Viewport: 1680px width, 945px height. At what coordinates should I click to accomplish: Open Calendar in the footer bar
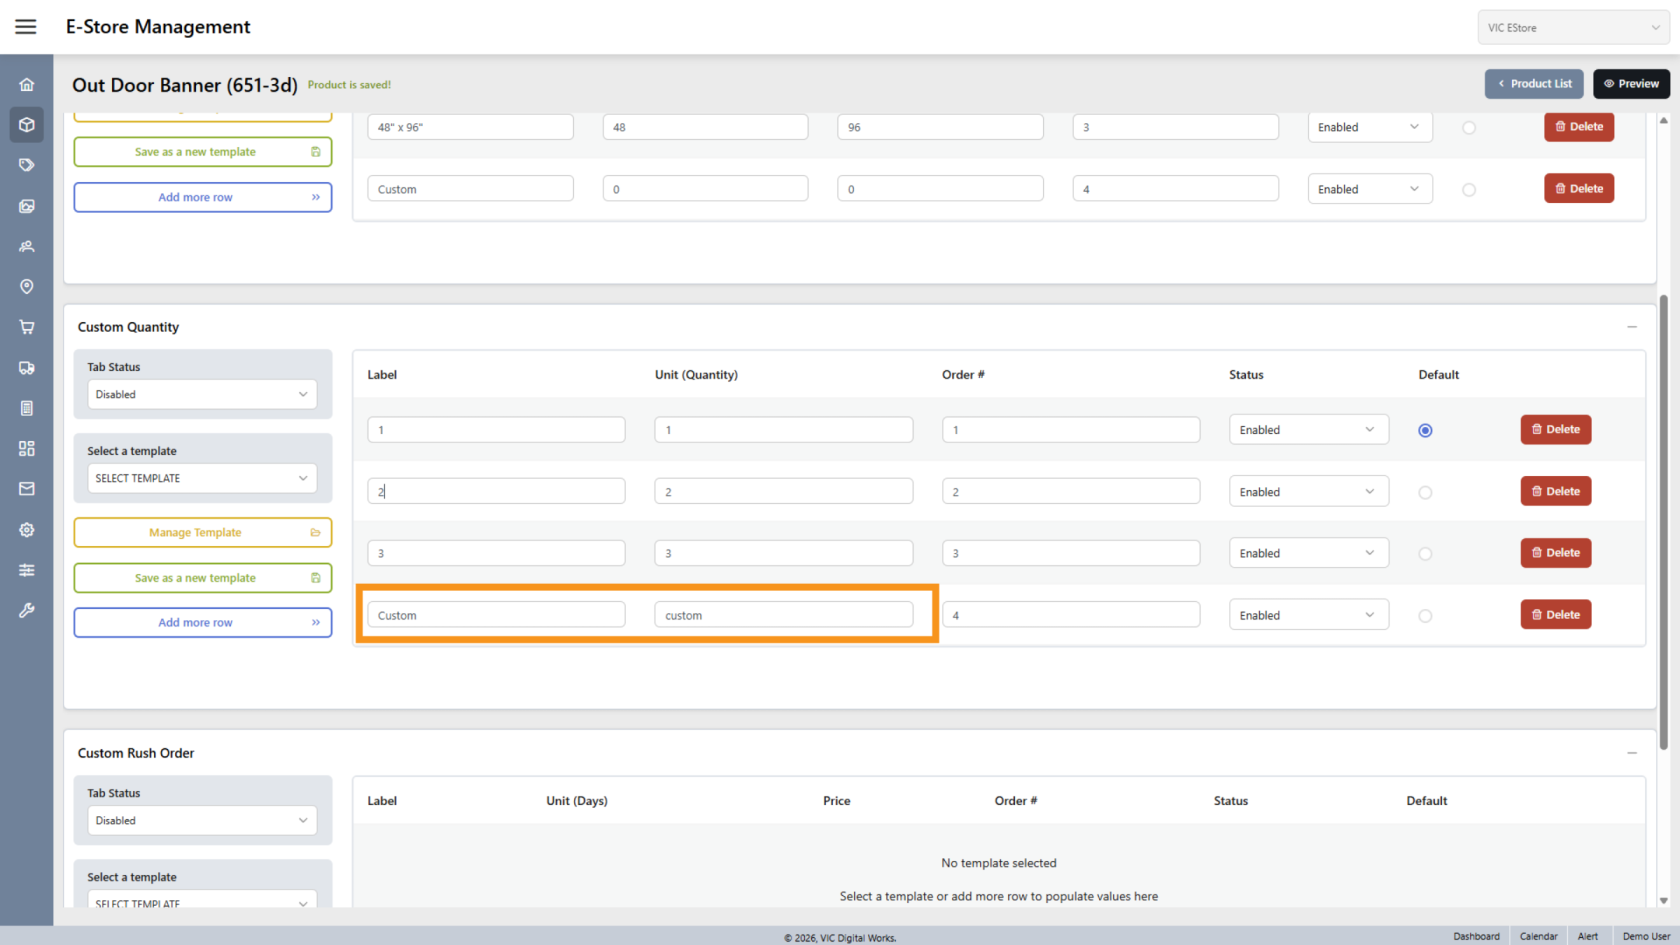pos(1538,936)
